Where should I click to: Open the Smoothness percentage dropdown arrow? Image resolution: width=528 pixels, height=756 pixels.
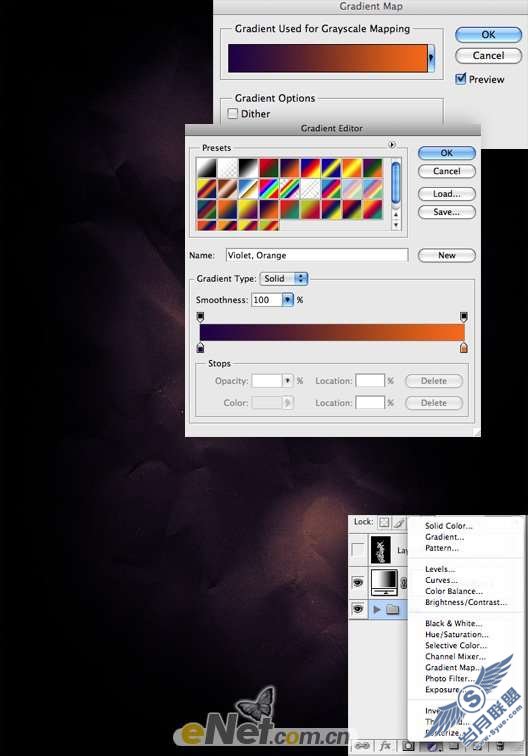point(288,300)
